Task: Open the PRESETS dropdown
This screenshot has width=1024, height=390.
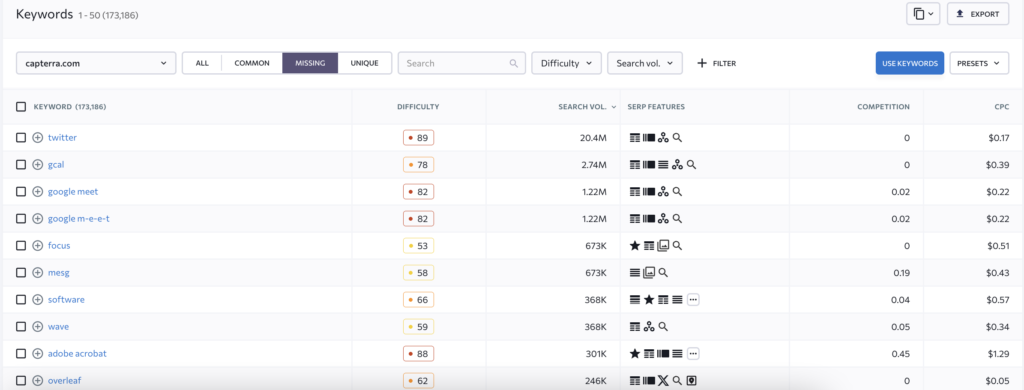Action: [x=979, y=63]
